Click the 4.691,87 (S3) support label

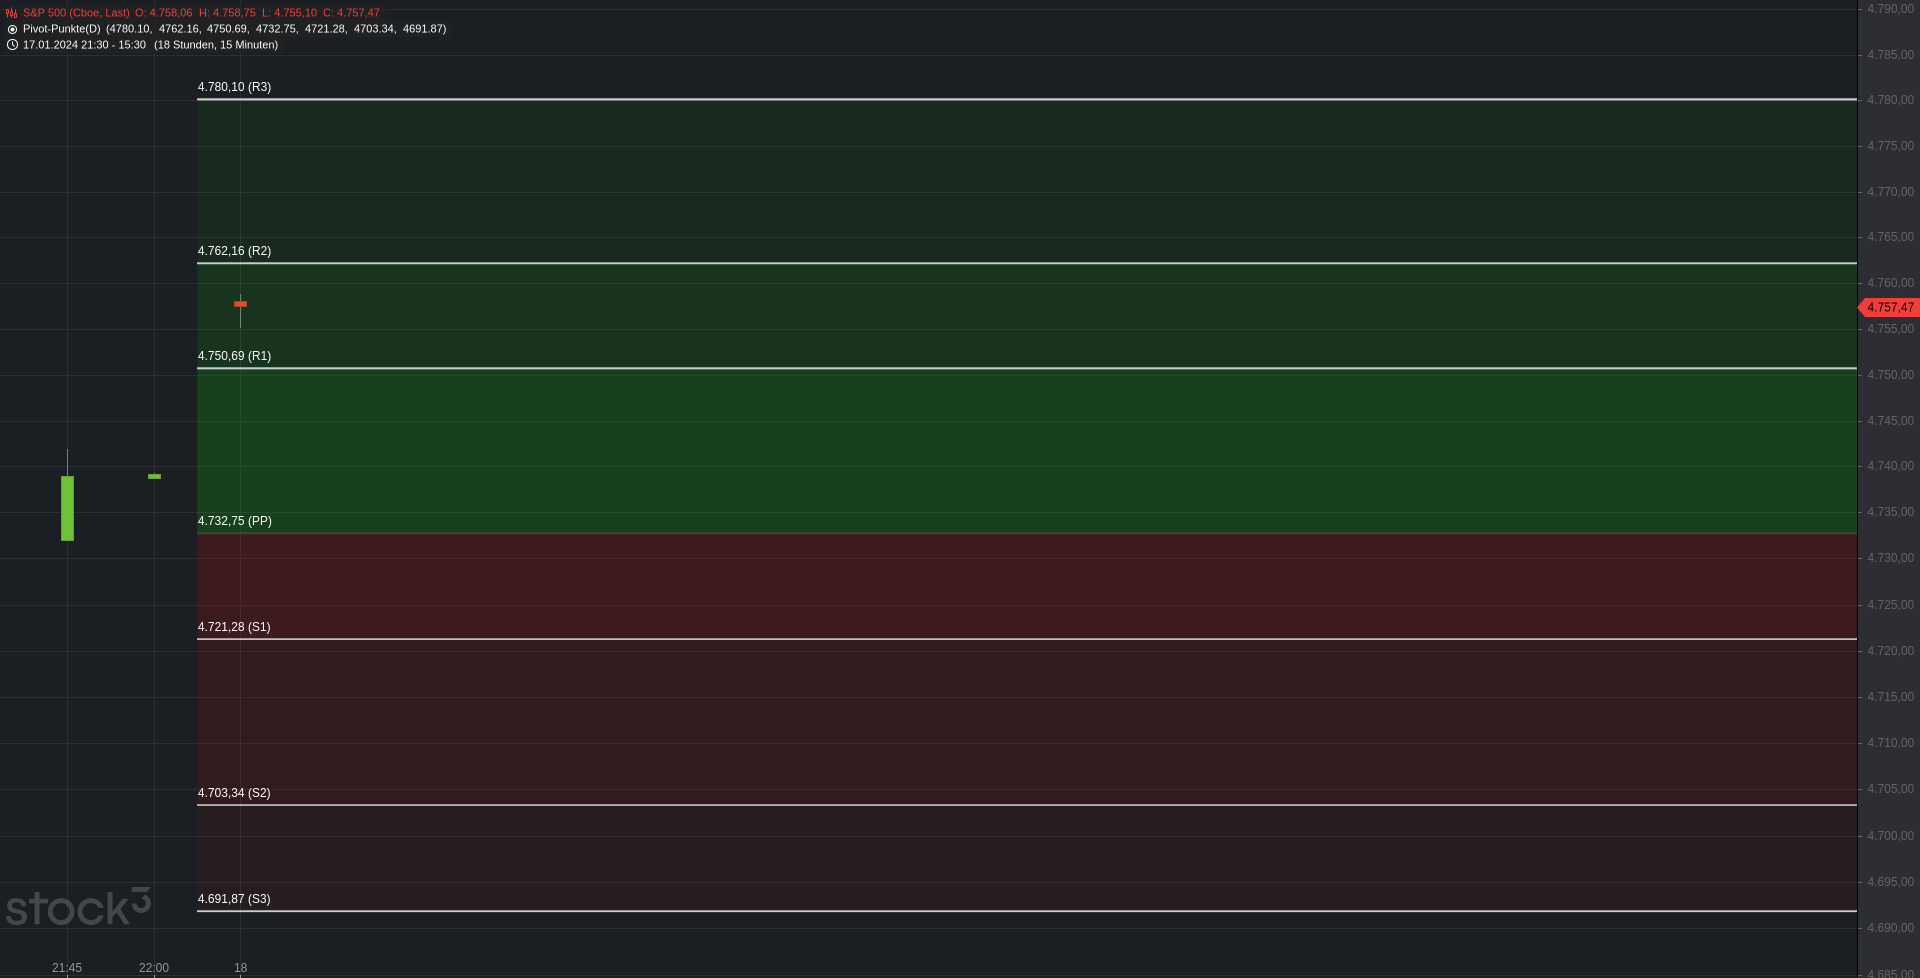[234, 899]
